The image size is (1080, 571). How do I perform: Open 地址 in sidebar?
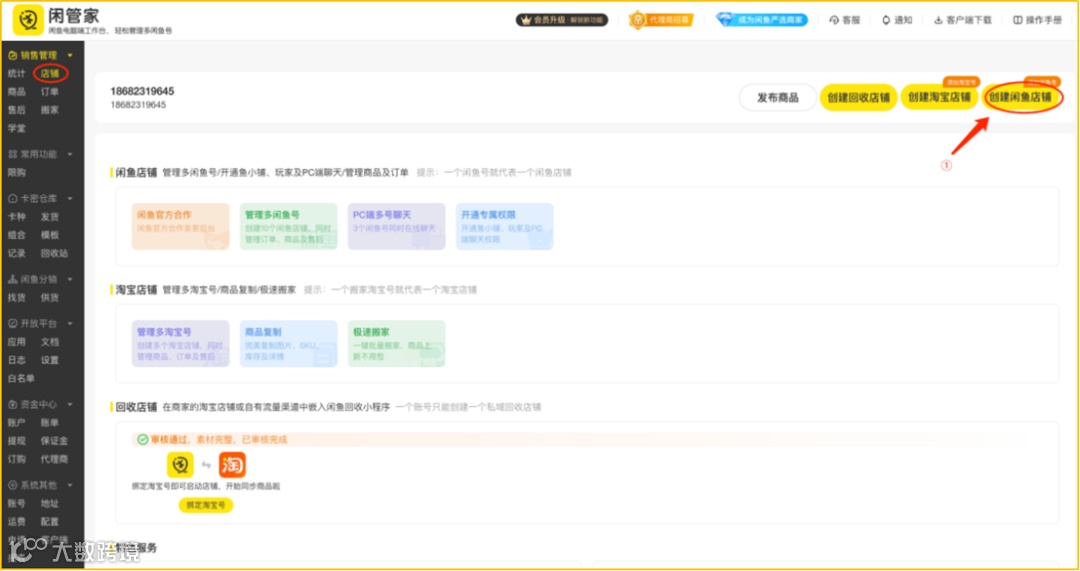pyautogui.click(x=50, y=503)
